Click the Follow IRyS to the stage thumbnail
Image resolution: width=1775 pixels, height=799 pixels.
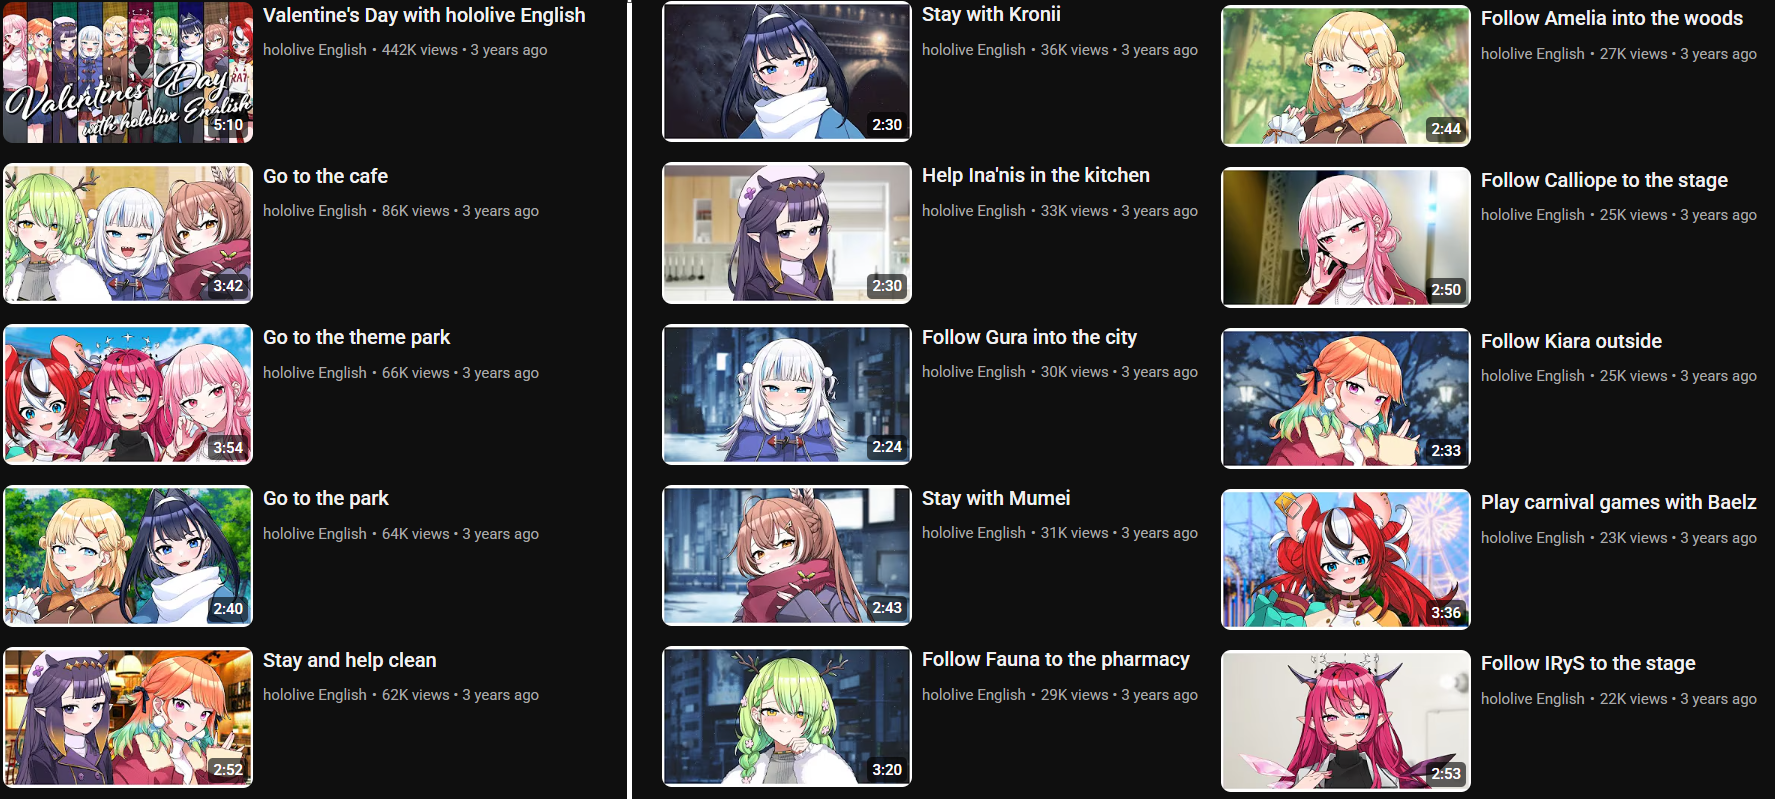pyautogui.click(x=1346, y=721)
